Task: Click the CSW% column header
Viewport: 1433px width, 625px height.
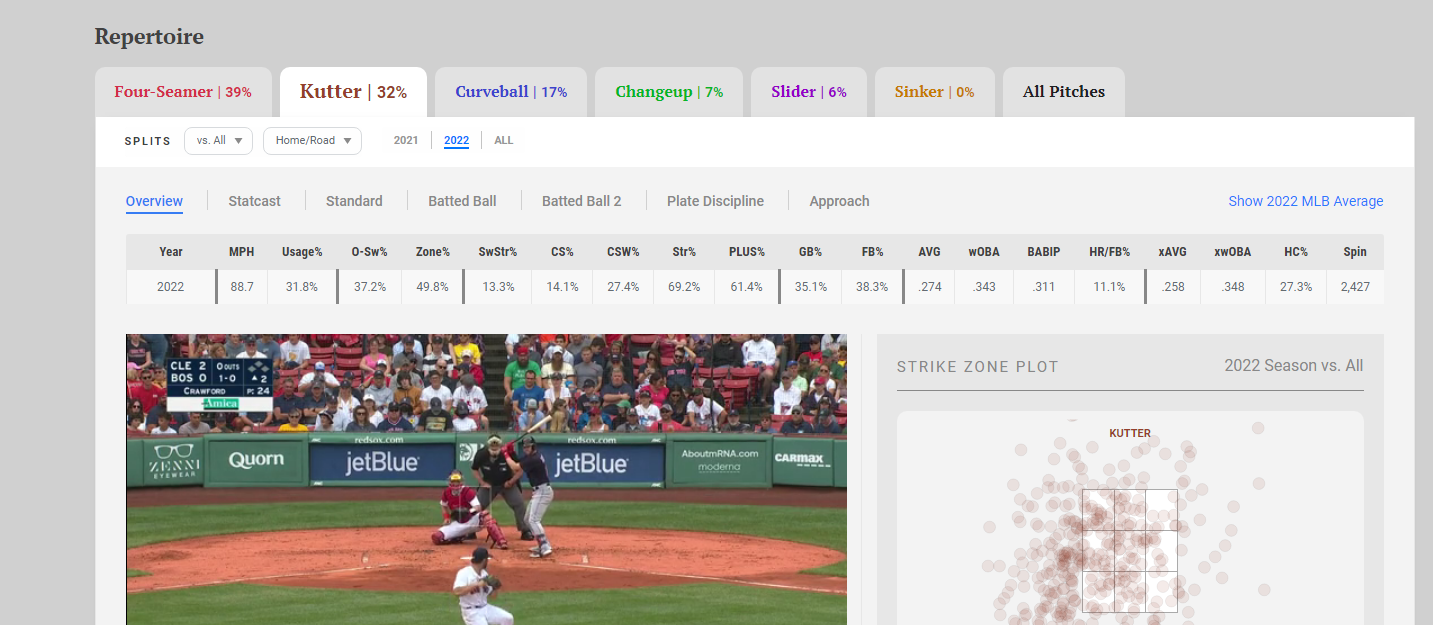Action: [623, 252]
